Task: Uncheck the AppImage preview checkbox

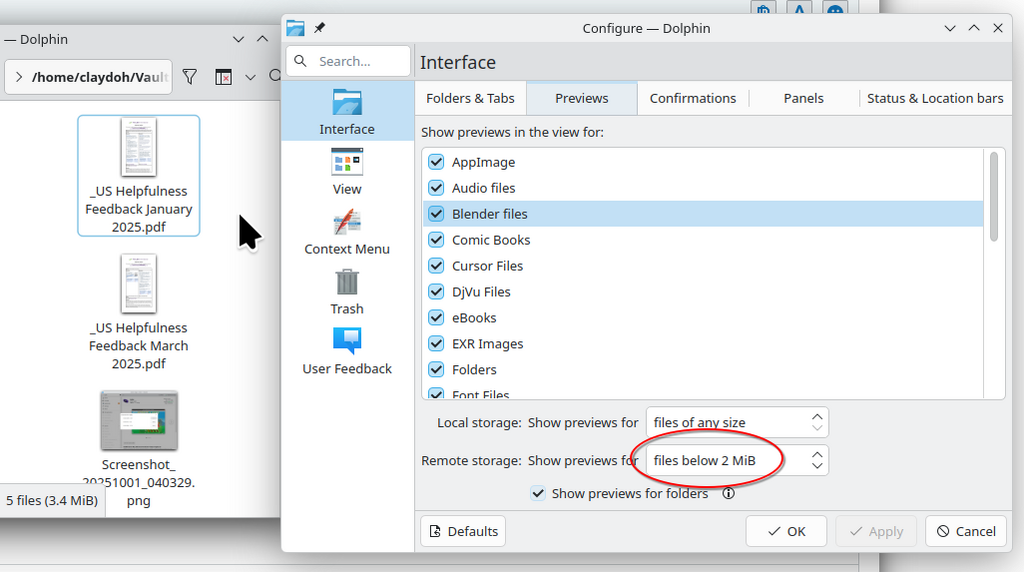Action: (x=436, y=162)
